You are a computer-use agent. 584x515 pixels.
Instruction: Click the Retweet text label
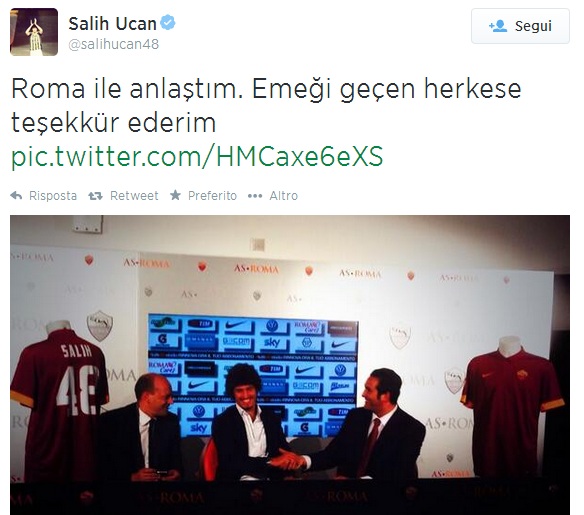134,195
